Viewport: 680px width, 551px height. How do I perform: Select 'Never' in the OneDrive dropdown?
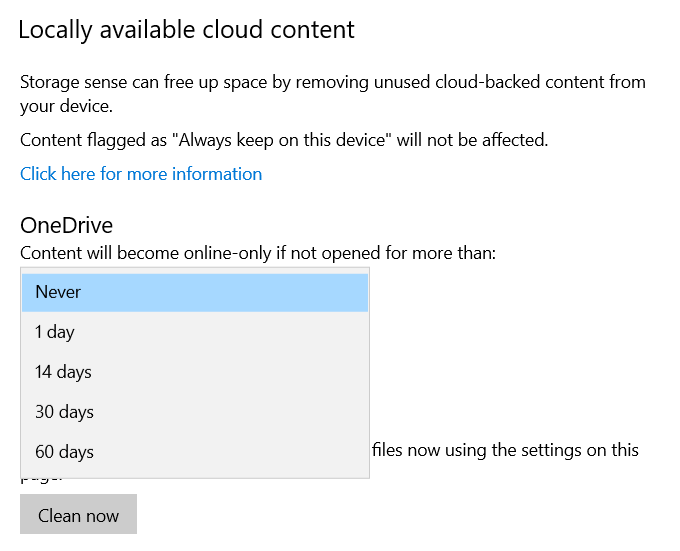click(195, 292)
